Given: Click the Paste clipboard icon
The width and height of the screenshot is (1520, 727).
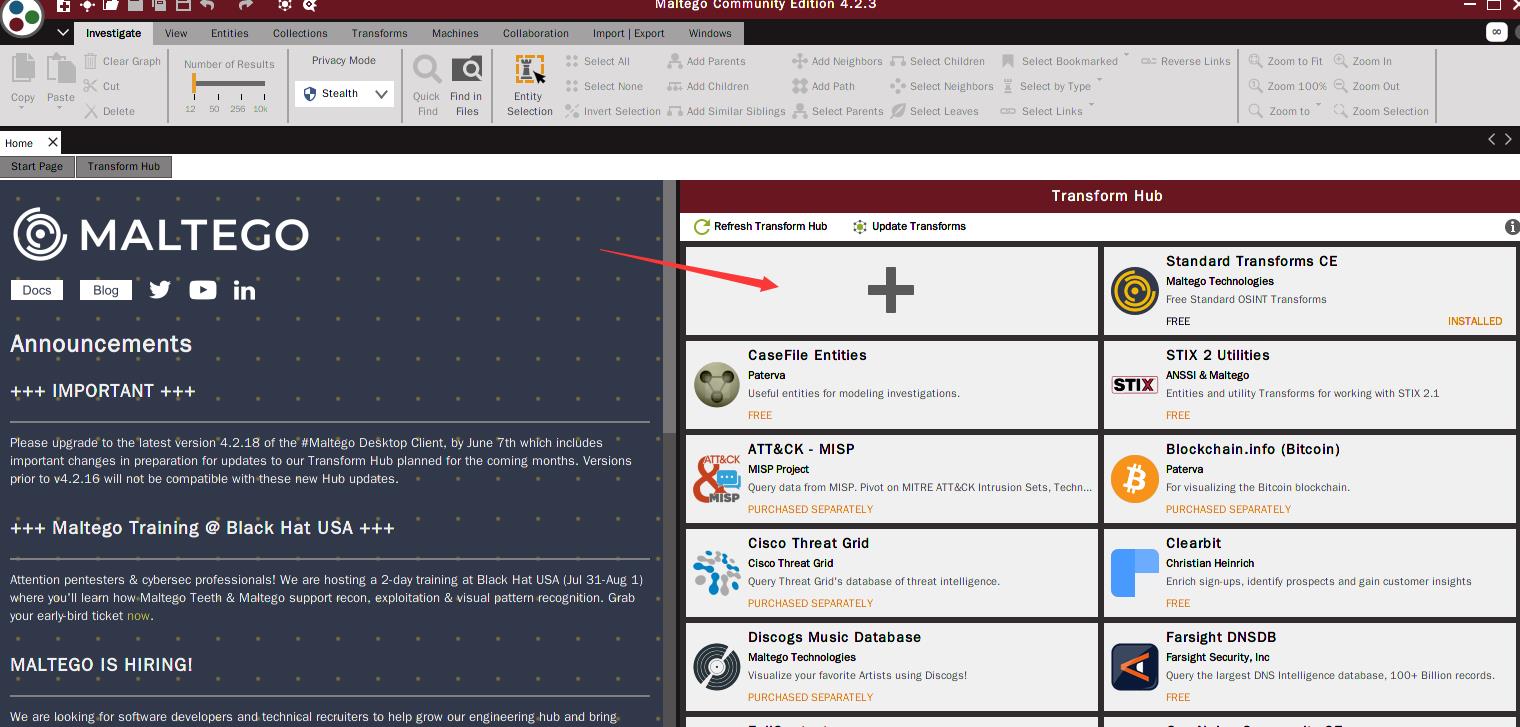Looking at the screenshot, I should tap(61, 69).
